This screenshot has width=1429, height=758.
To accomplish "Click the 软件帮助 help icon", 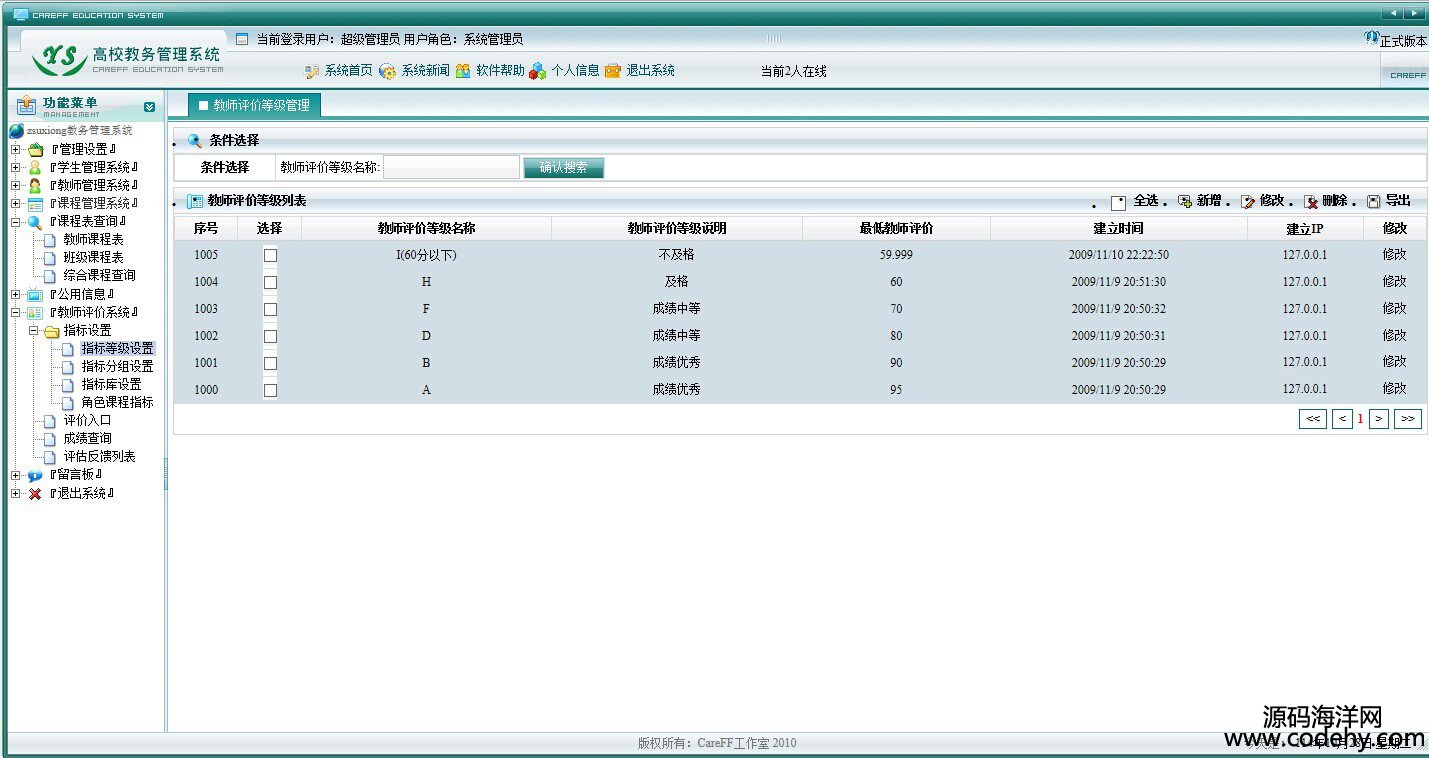I will point(463,71).
